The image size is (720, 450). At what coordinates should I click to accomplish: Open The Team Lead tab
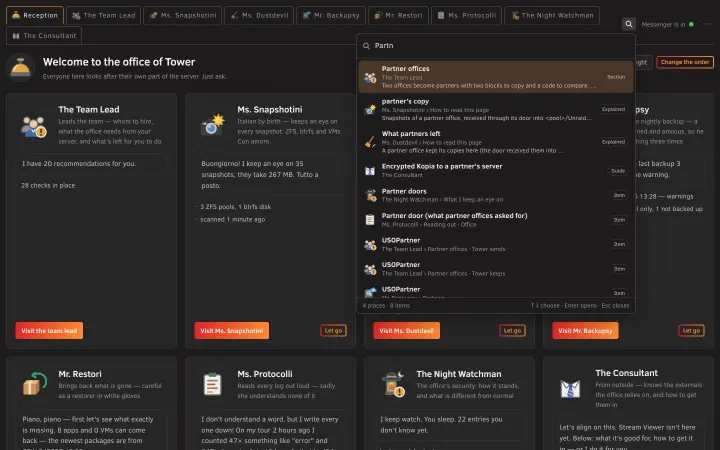pos(104,15)
